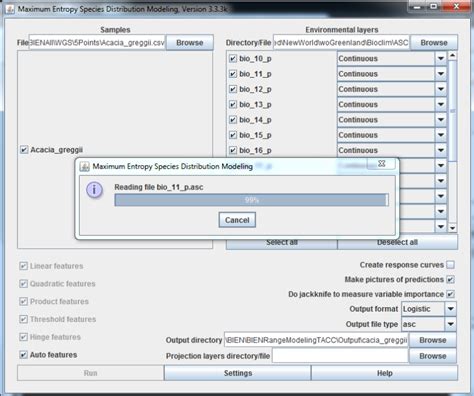This screenshot has width=474, height=396.
Task: Toggle the bio_10_p layer checkbox
Action: point(233,59)
